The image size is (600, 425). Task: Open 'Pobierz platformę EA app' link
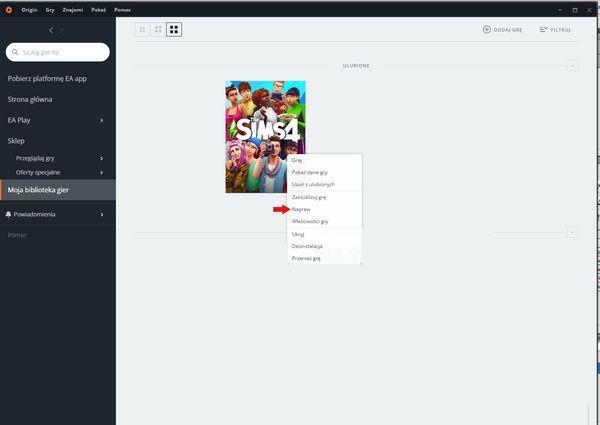[47, 79]
